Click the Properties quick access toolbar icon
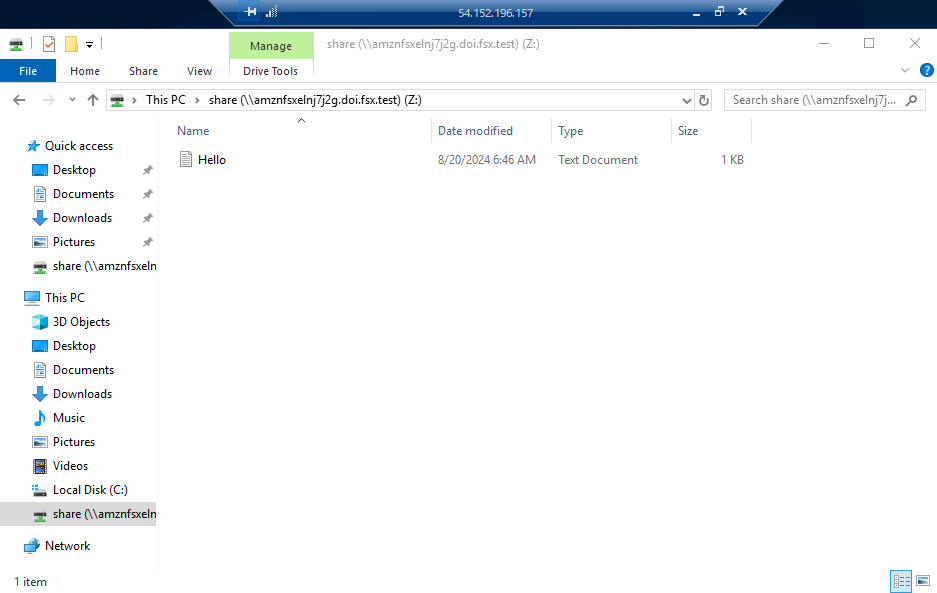Viewport: 937px width, 593px height. pyautogui.click(x=49, y=44)
